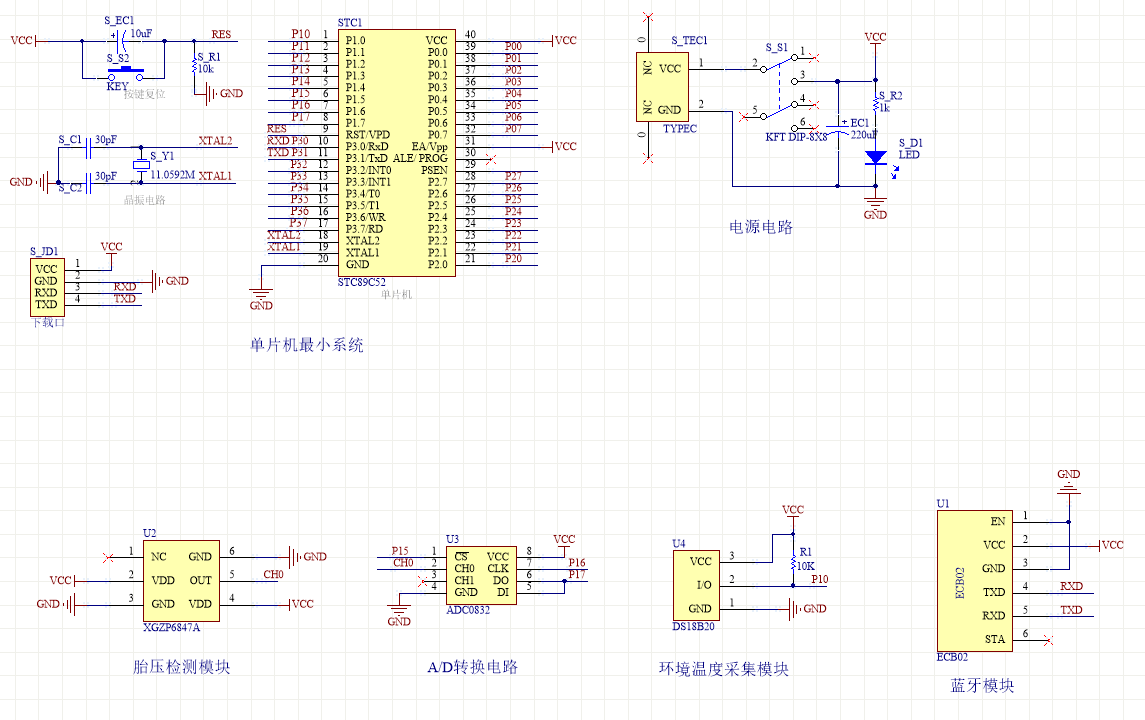Click the 220uF value text for EC1
Image resolution: width=1145 pixels, height=720 pixels.
863,134
